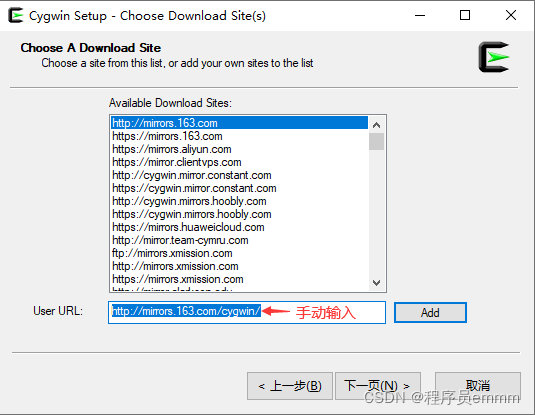Click scroll up arrow of sites list
Image resolution: width=535 pixels, height=415 pixels.
377,125
